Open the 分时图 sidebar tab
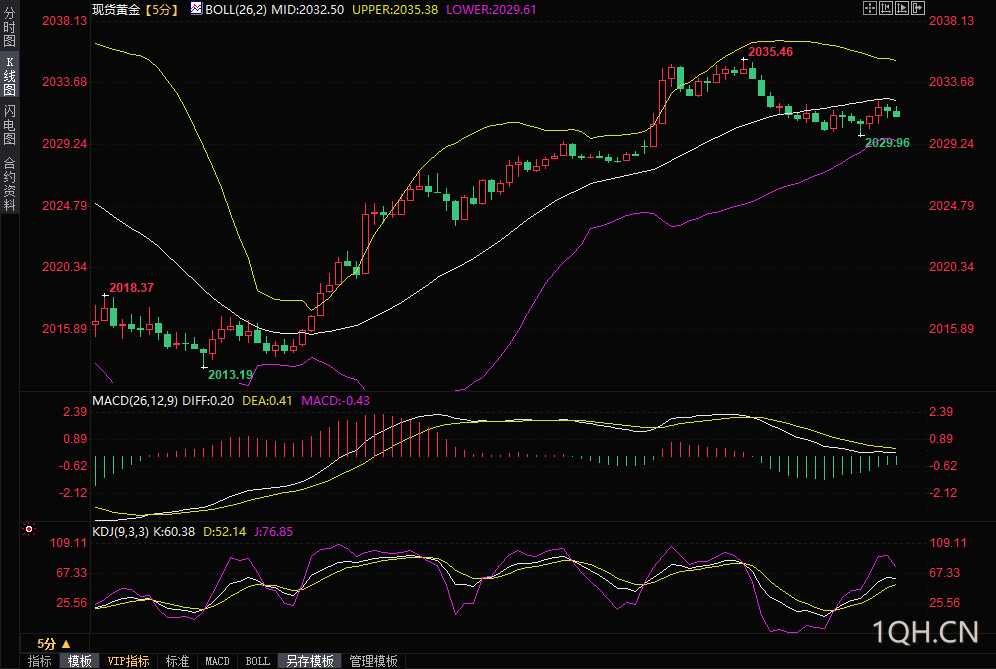Viewport: 996px width, 669px height. click(9, 26)
